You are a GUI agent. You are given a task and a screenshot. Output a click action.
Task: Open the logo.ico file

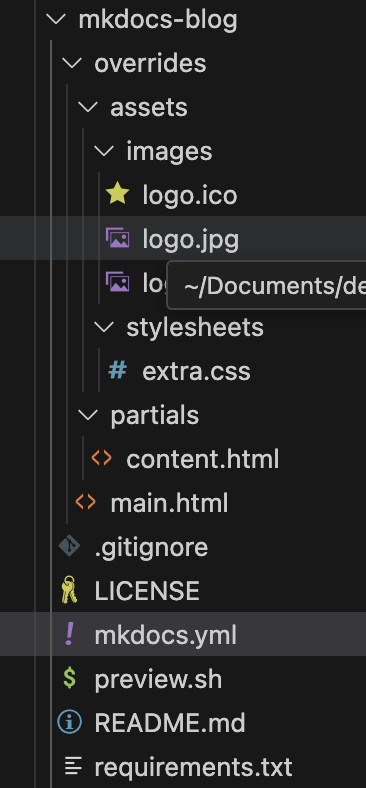(x=190, y=195)
